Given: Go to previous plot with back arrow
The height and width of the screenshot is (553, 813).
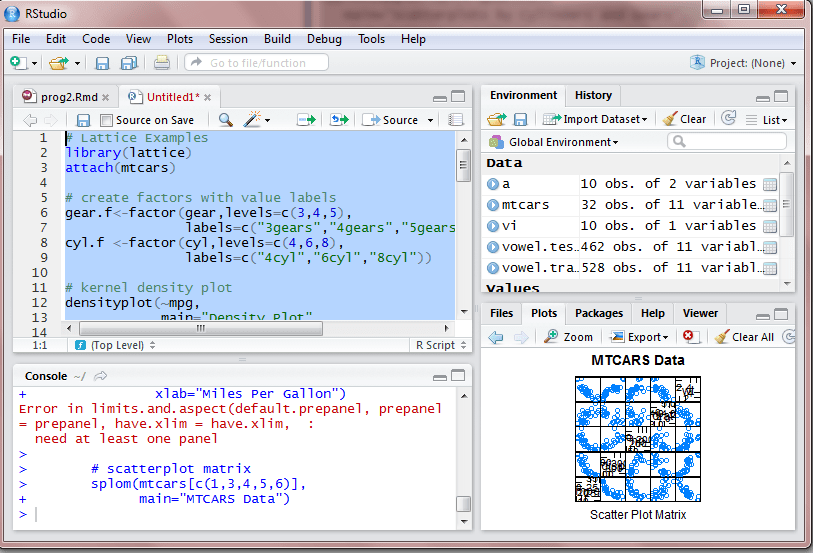Looking at the screenshot, I should [x=496, y=337].
